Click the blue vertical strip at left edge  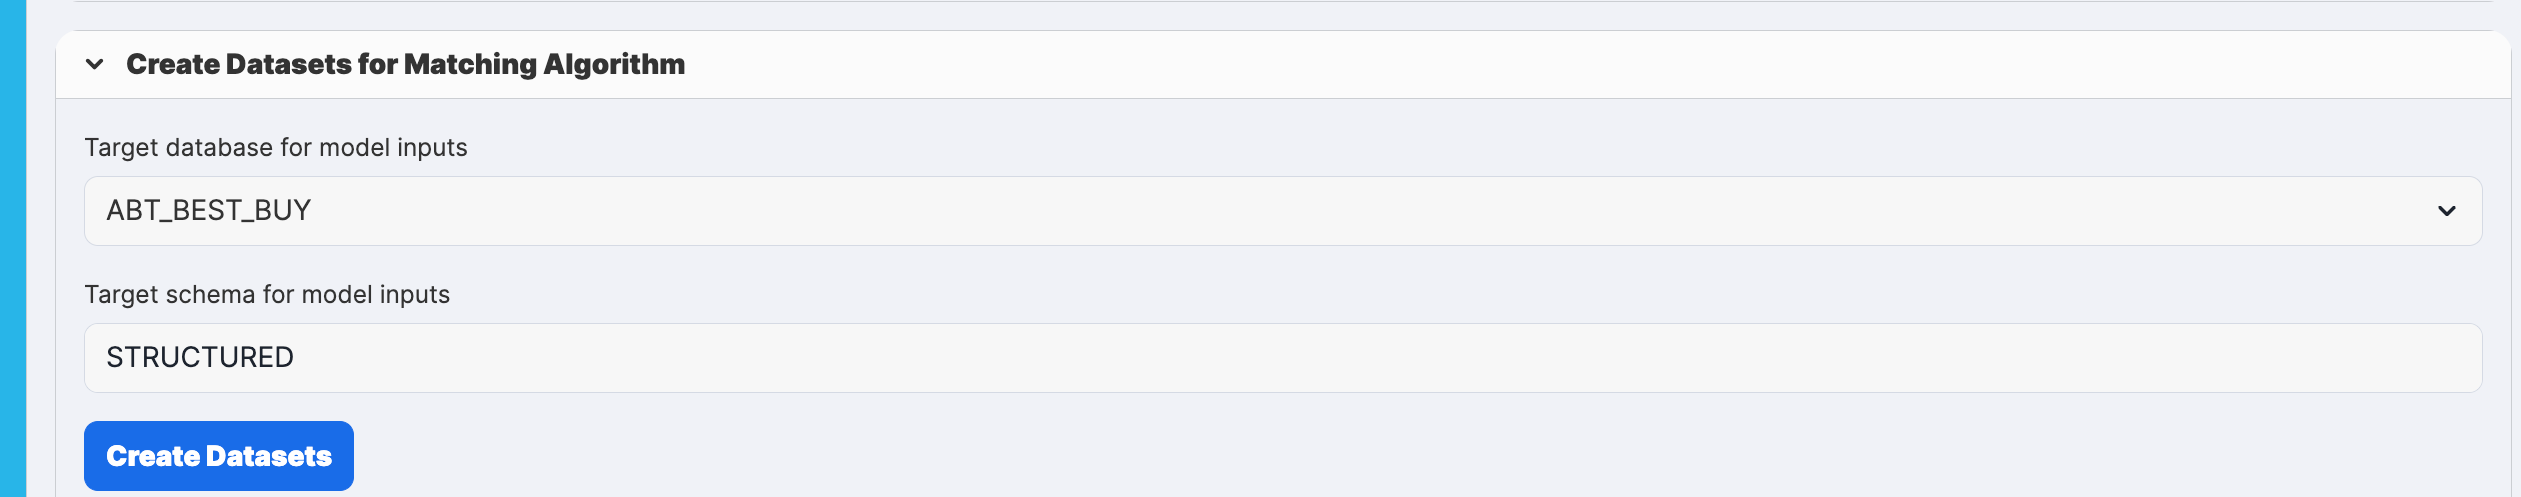pyautogui.click(x=12, y=248)
